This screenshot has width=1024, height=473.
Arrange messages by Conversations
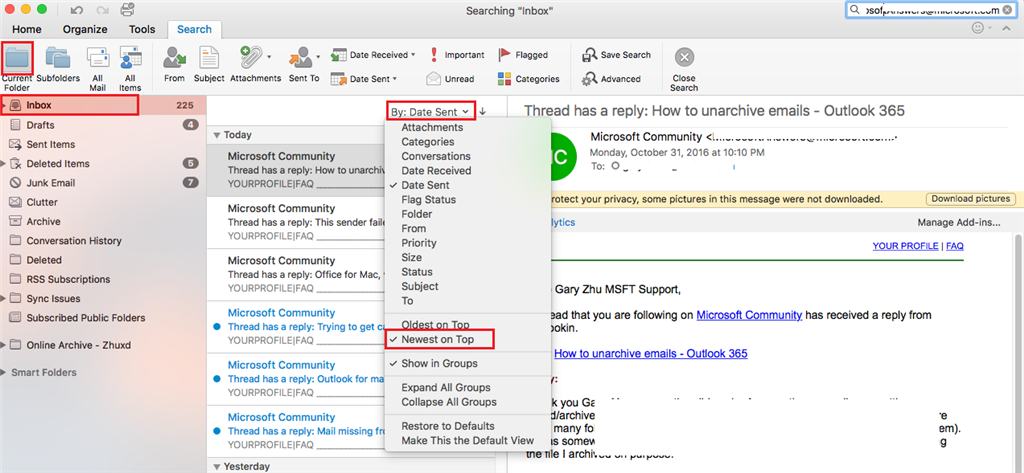[x=436, y=156]
